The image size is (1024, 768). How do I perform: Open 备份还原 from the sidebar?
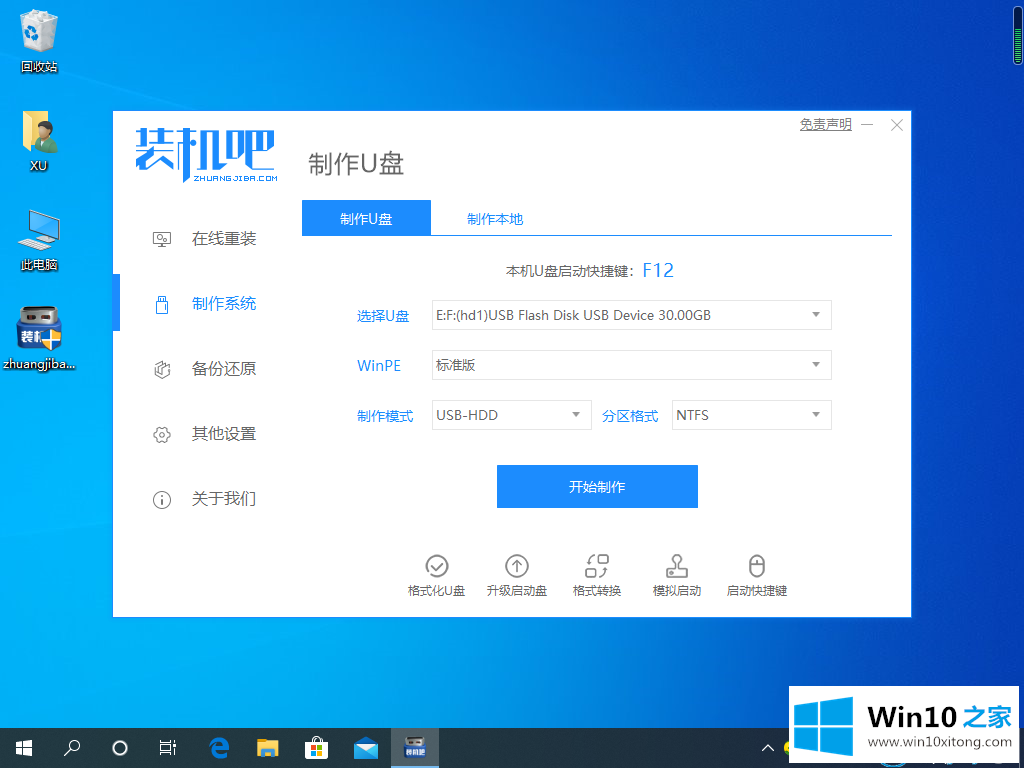click(x=223, y=369)
